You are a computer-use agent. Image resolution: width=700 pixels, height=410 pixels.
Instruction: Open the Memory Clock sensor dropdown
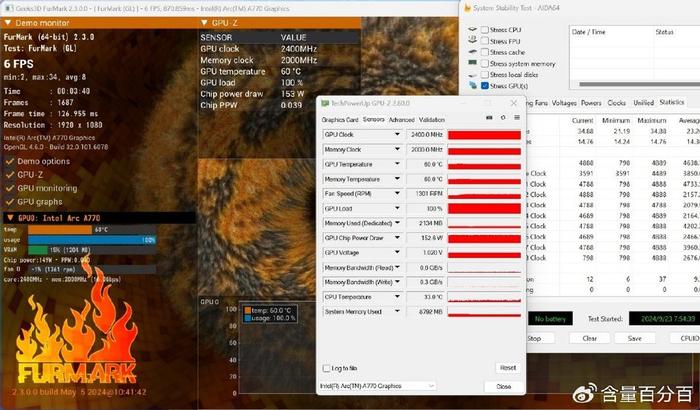click(397, 149)
